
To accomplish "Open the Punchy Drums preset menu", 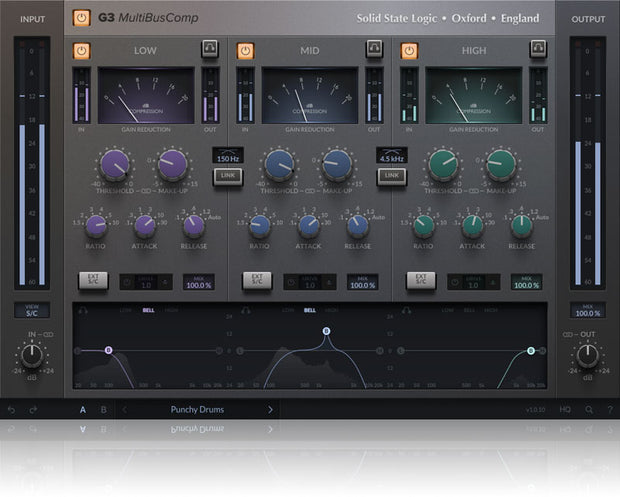I will [x=197, y=410].
